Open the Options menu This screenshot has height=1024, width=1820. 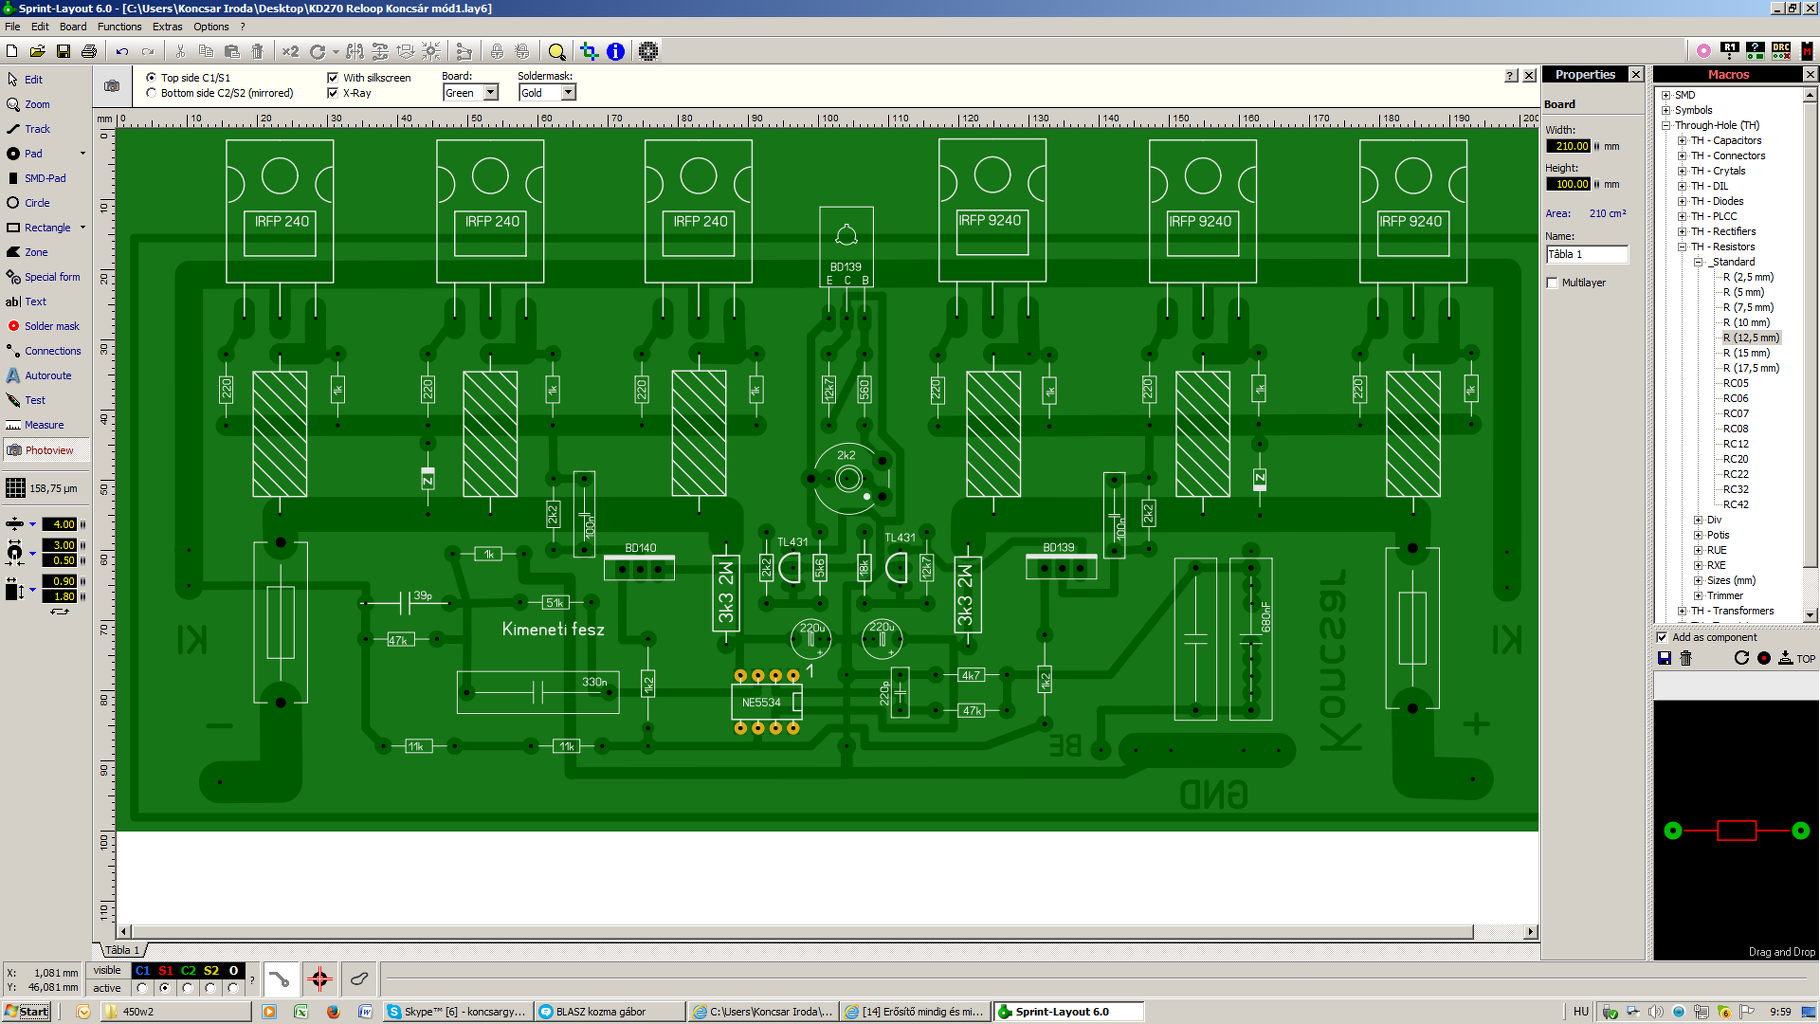click(x=211, y=27)
